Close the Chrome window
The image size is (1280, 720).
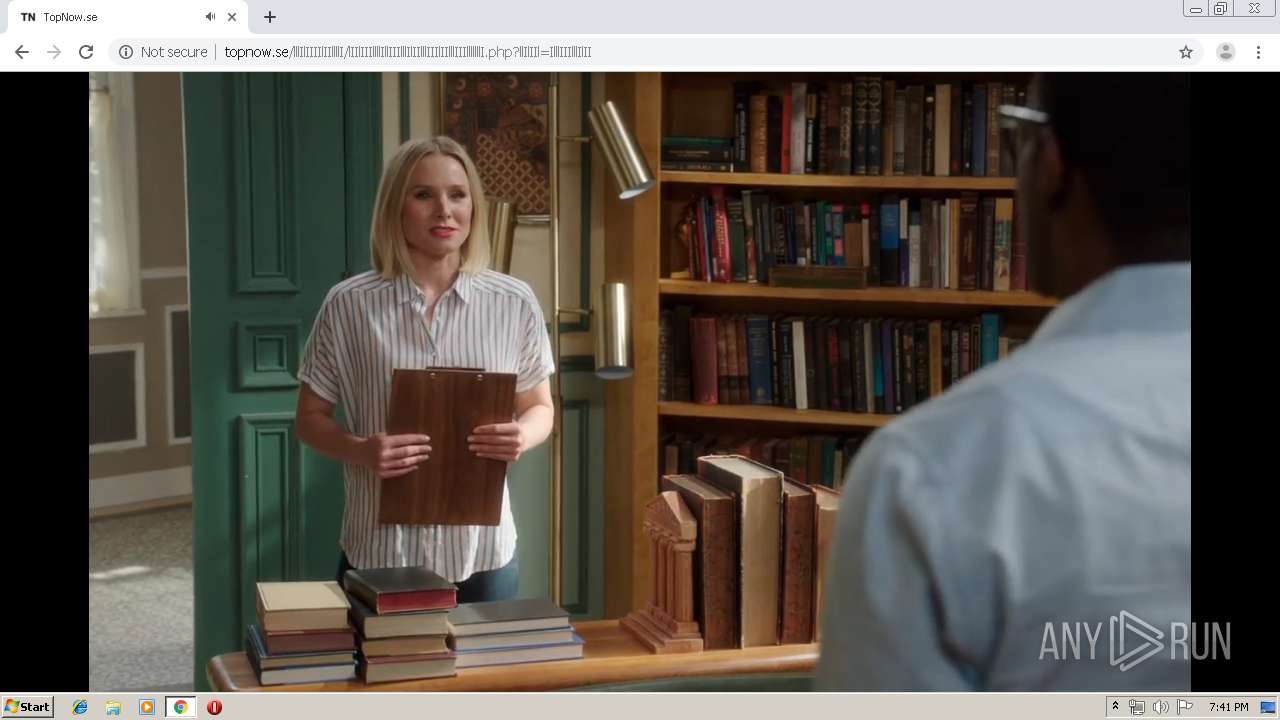1254,9
